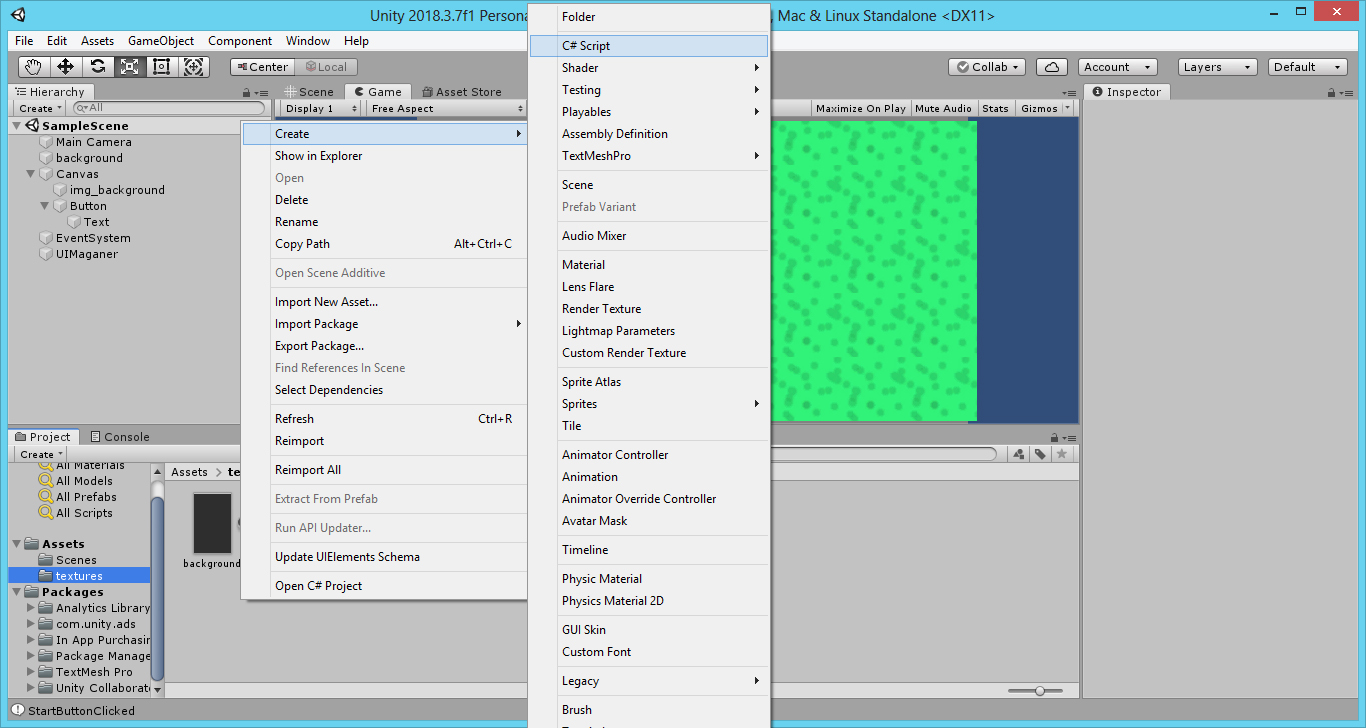Open the Display 1 dropdown
The image size is (1366, 728).
[x=321, y=108]
